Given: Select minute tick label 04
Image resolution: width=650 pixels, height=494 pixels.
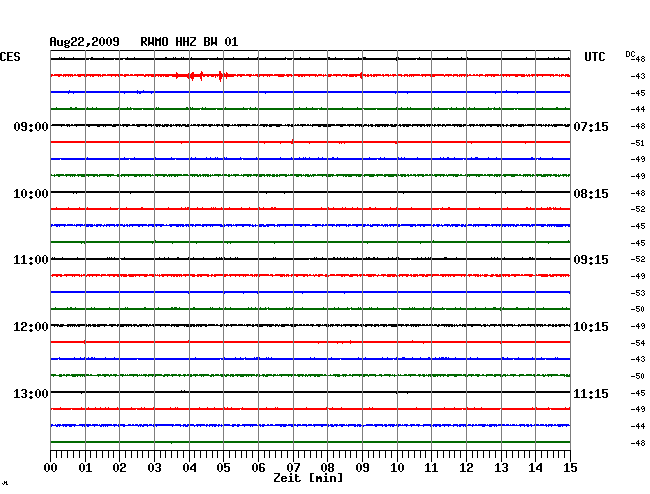Looking at the screenshot, I should [189, 467].
